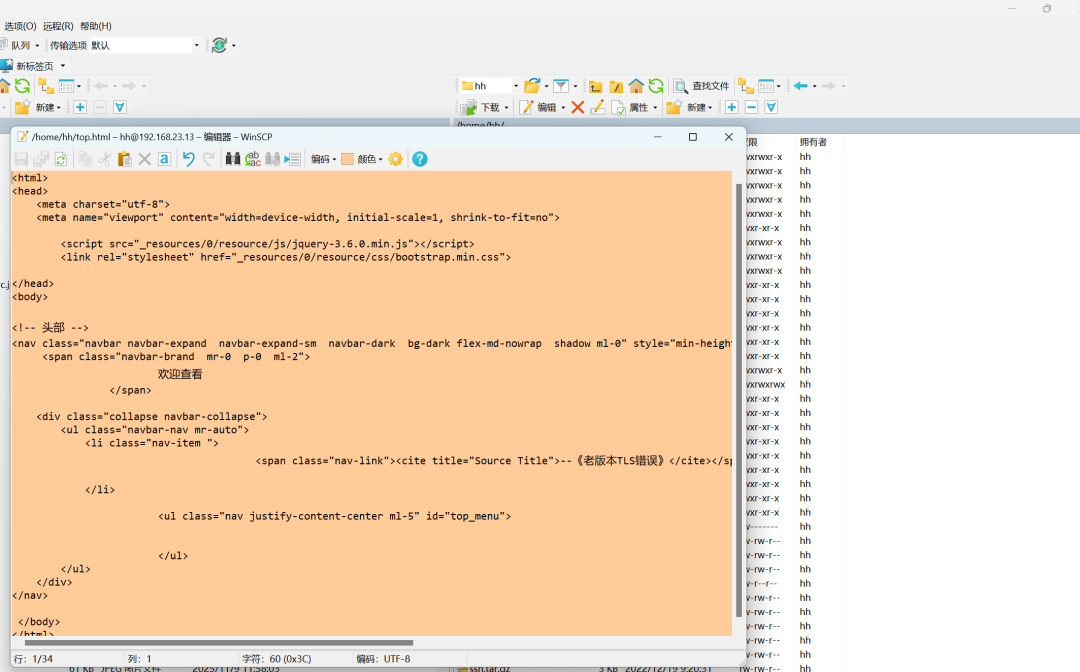
Task: Click the remote rename pencil icon
Action: [597, 107]
